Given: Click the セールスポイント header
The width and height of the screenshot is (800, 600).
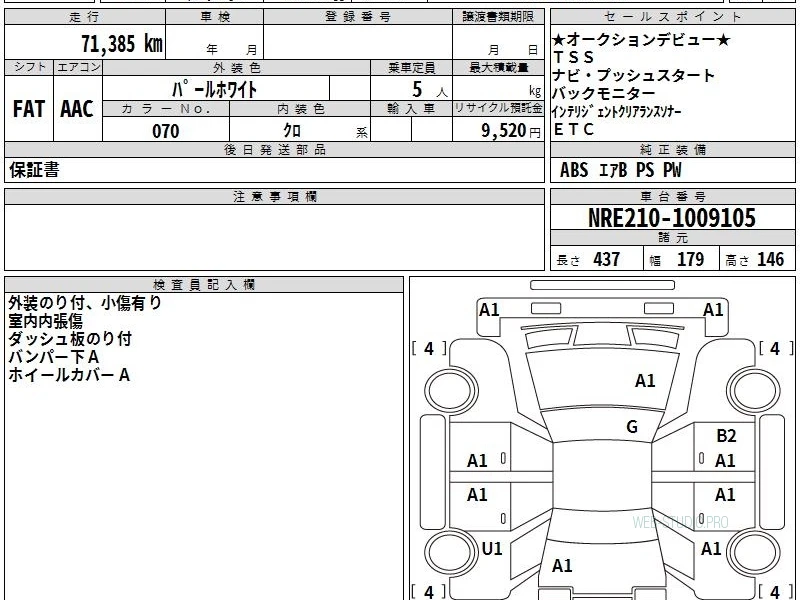Looking at the screenshot, I should tap(672, 17).
